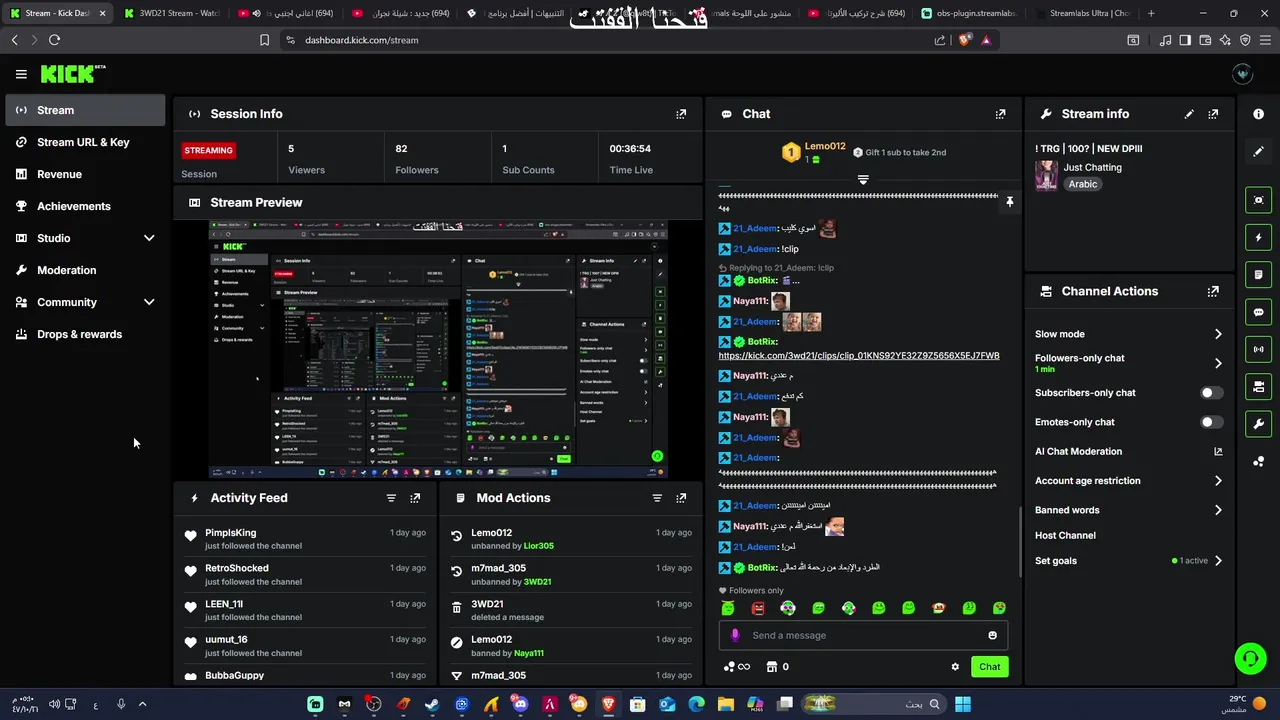Click Lior305 username in Mod Actions

[x=538, y=546]
